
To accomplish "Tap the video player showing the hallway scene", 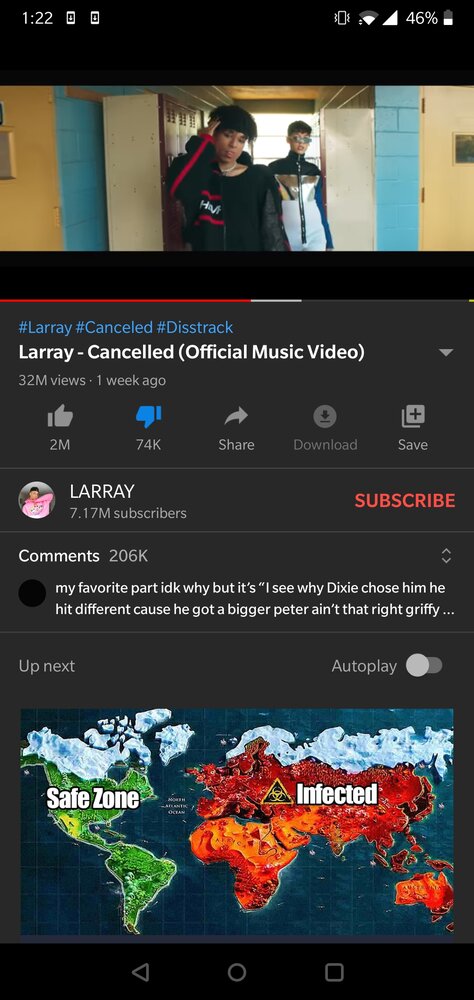I will click(x=237, y=168).
